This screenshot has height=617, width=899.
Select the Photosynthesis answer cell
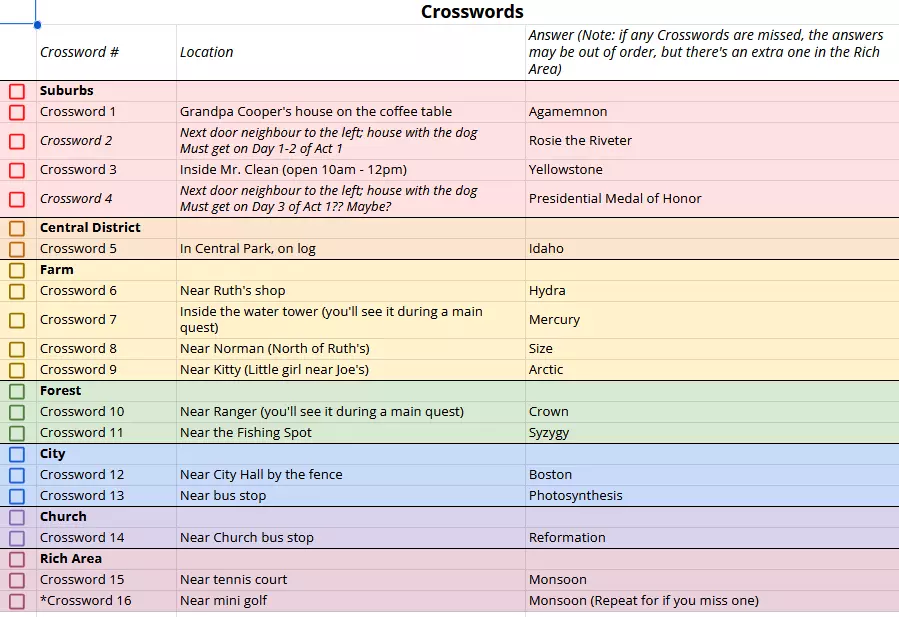pyautogui.click(x=711, y=496)
